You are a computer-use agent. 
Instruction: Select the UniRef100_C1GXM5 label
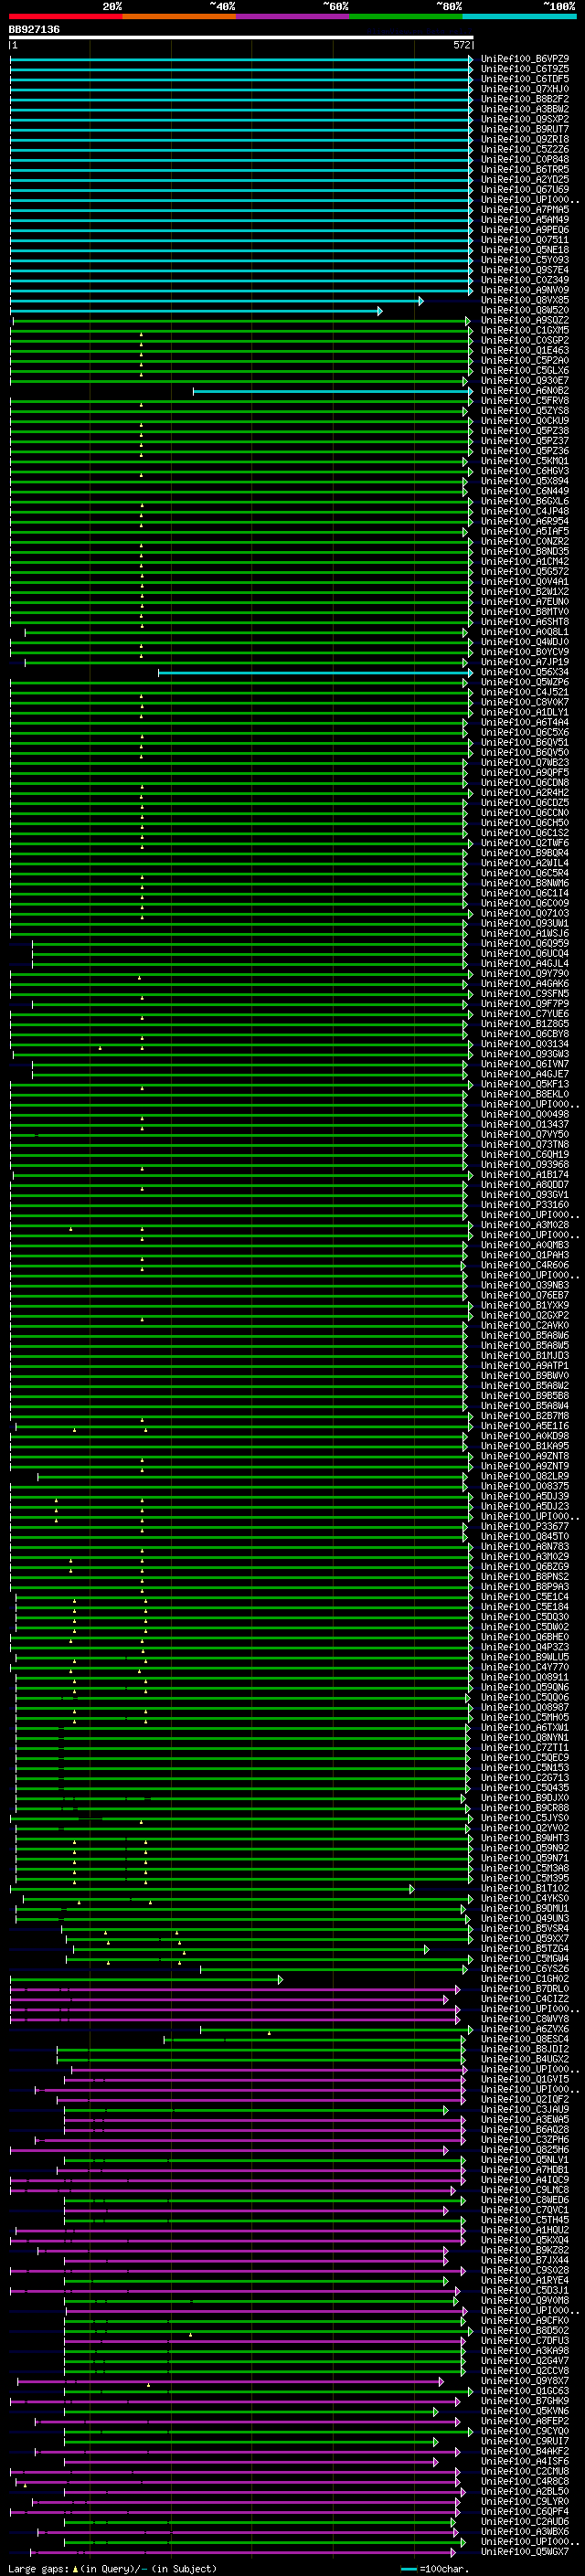point(525,330)
